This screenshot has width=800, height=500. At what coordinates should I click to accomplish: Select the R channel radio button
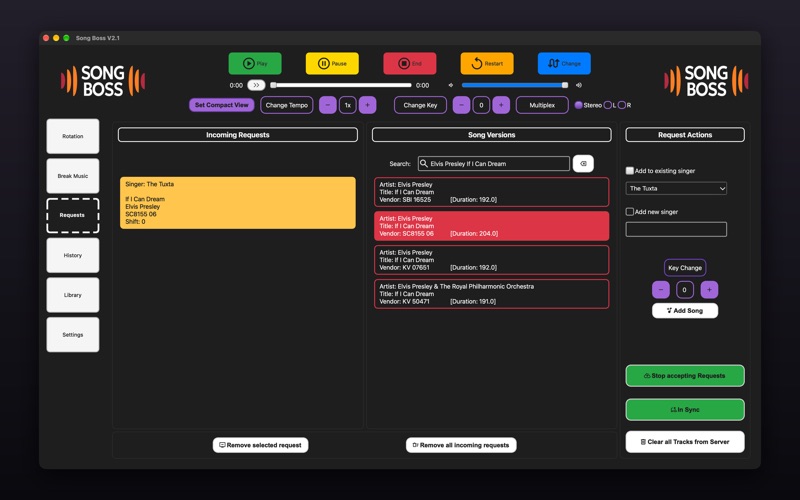click(622, 105)
